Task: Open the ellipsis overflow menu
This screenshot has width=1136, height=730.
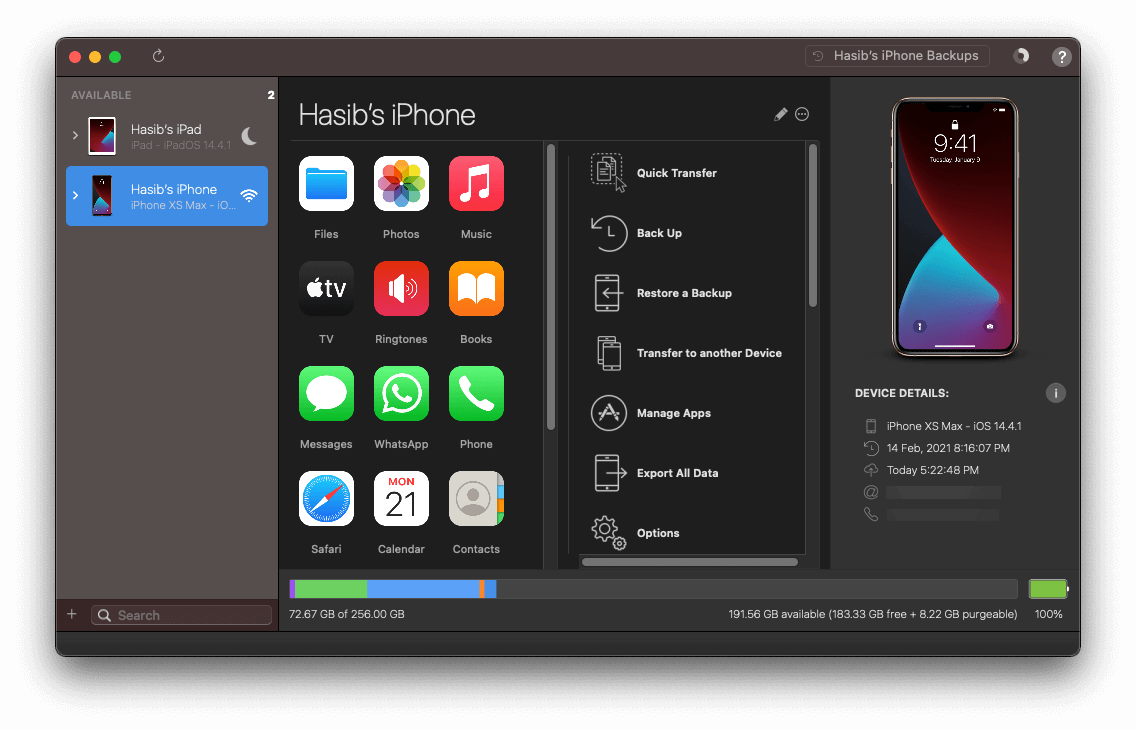Action: pos(802,114)
